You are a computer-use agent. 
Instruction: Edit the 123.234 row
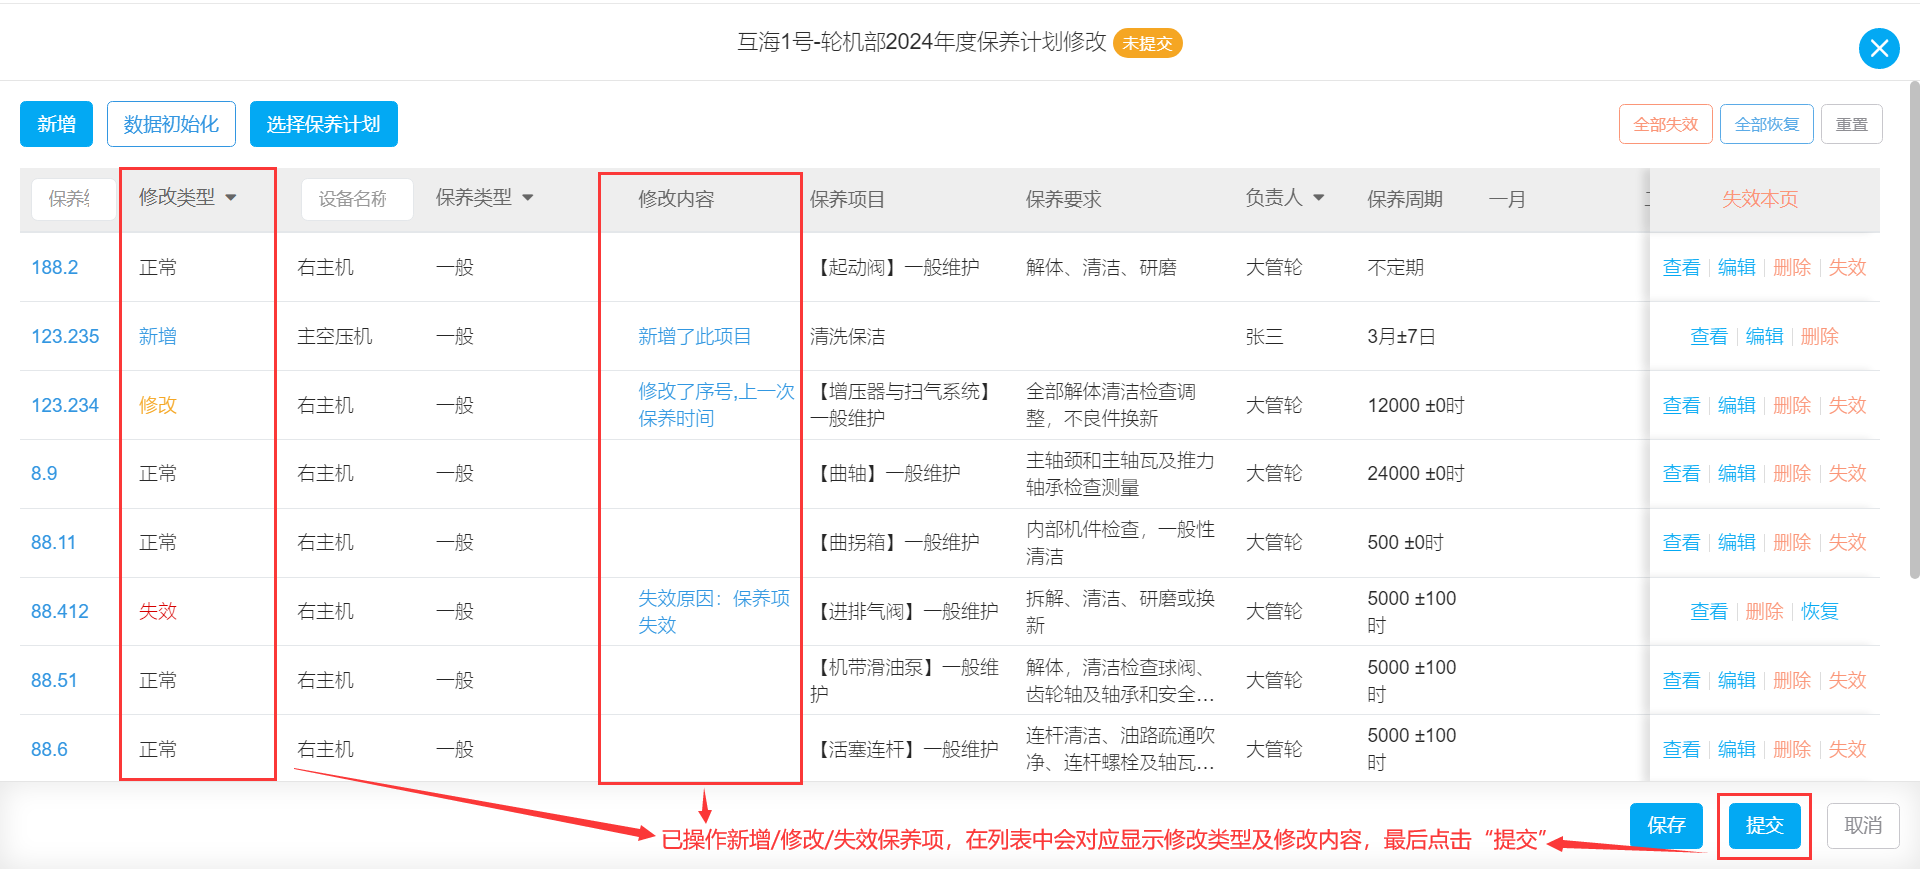click(x=1736, y=405)
